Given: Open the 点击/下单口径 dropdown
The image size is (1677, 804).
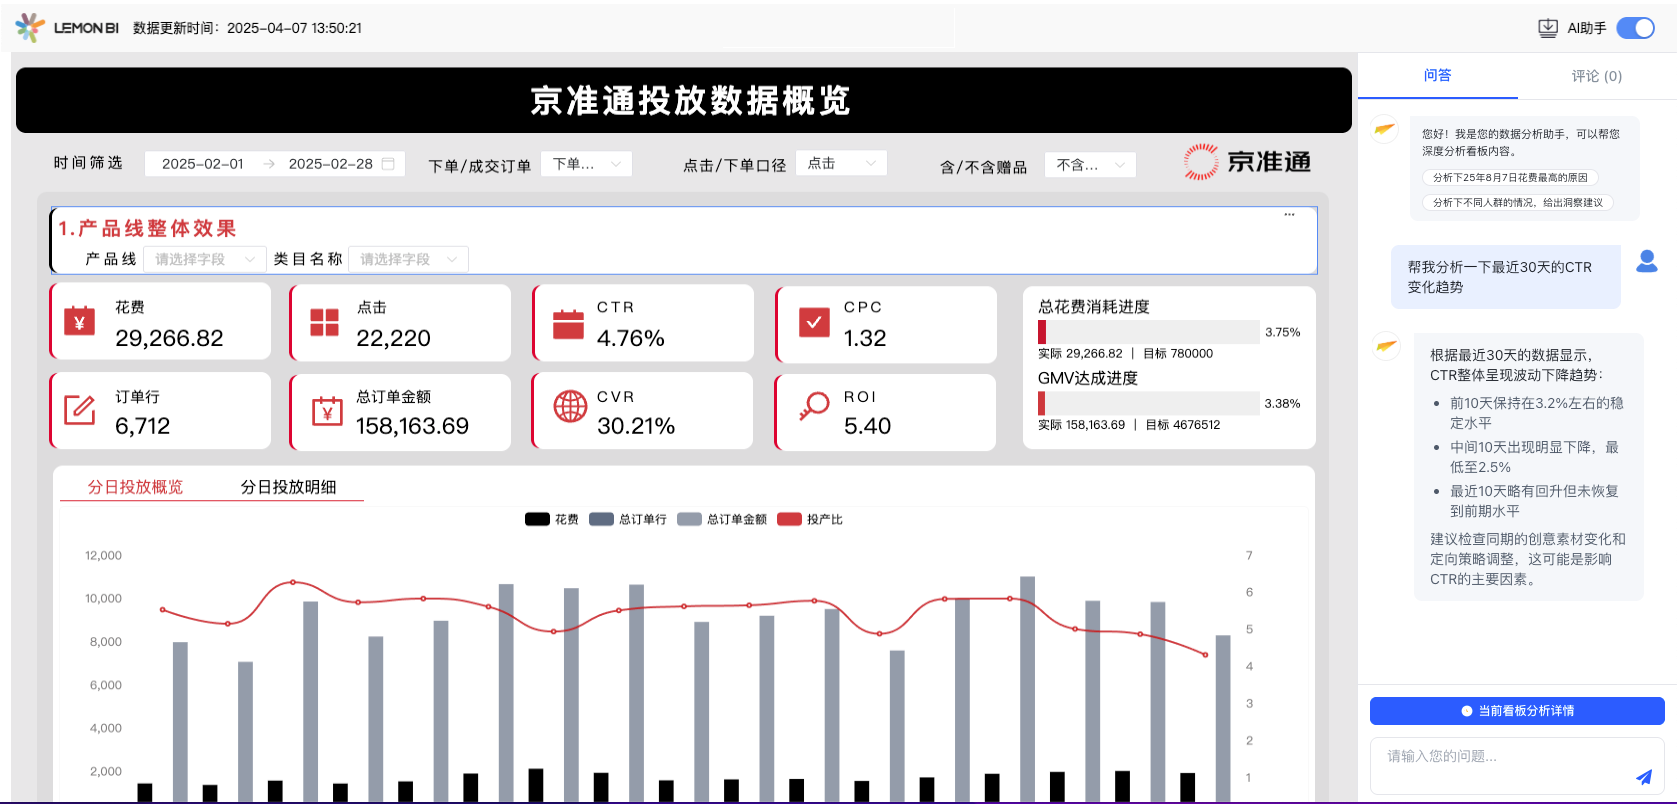Looking at the screenshot, I should [841, 163].
